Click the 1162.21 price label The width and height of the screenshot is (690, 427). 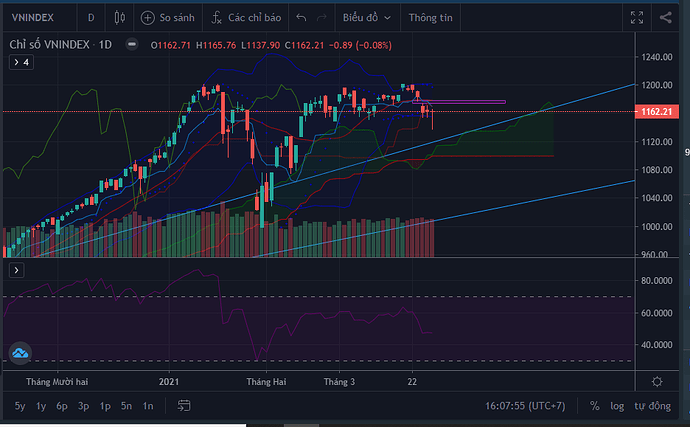(657, 111)
